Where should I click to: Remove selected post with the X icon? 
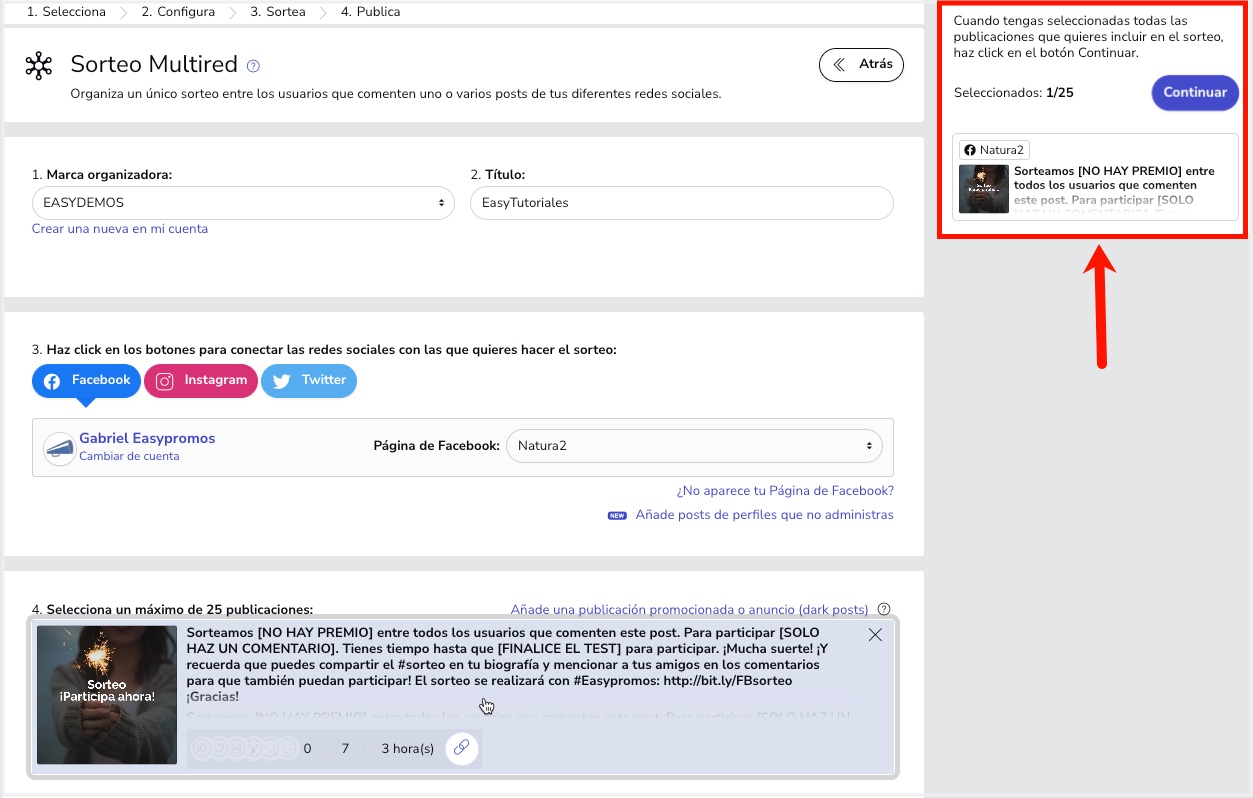coord(875,635)
